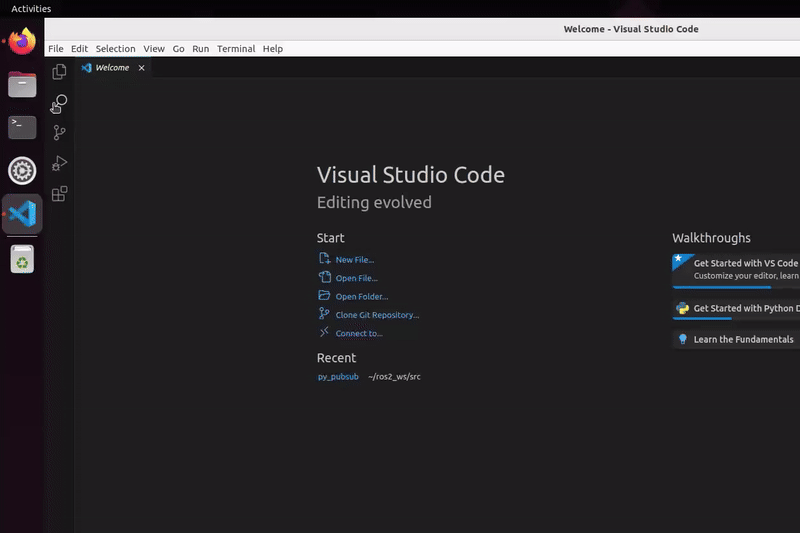Click the Connect to remote icon
The height and width of the screenshot is (533, 800).
pyautogui.click(x=324, y=332)
